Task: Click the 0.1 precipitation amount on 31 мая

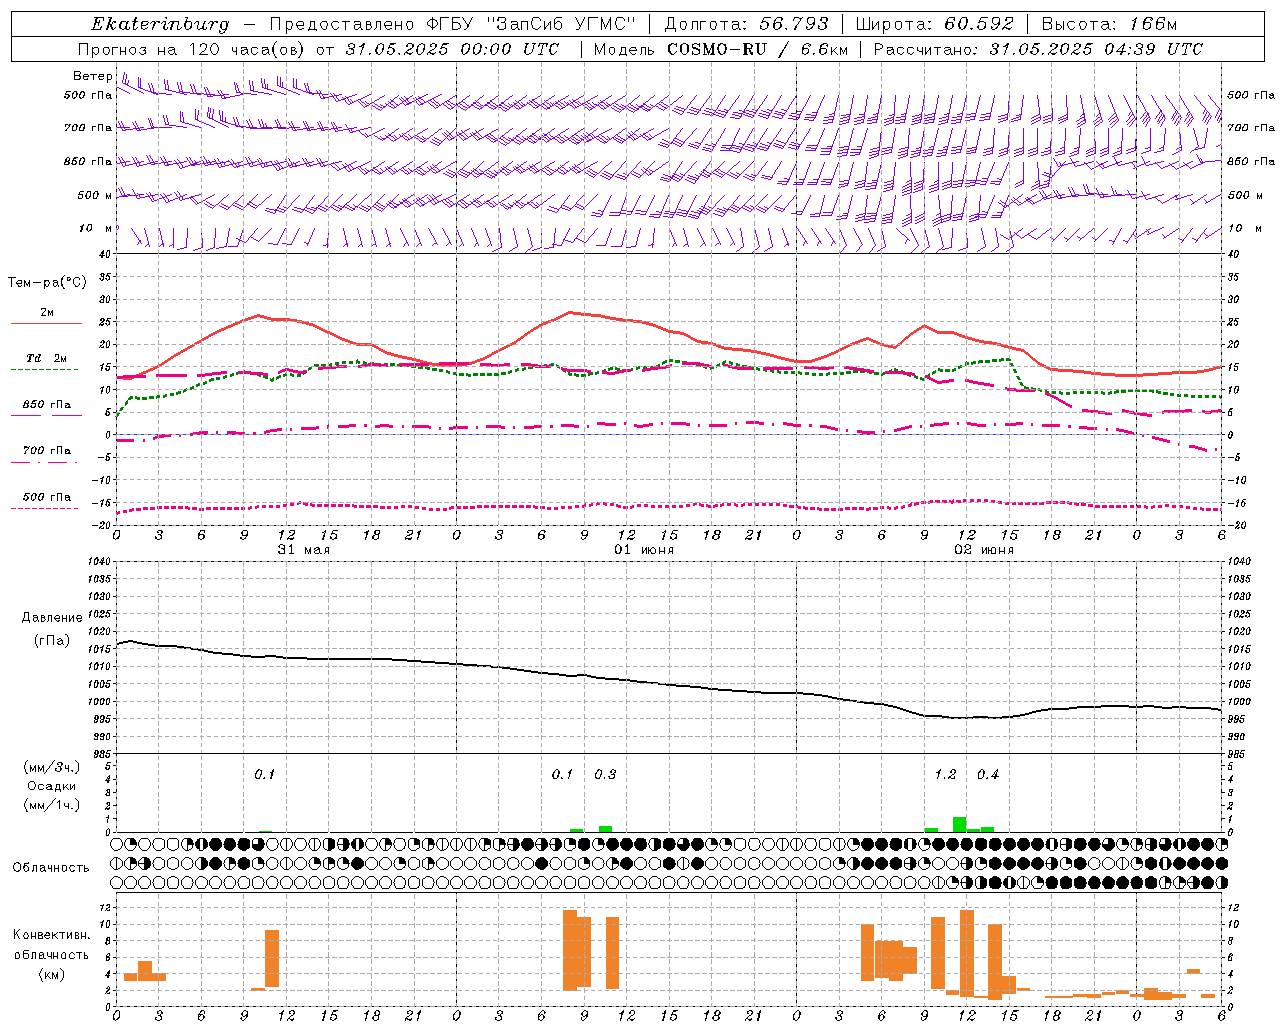Action: click(264, 775)
